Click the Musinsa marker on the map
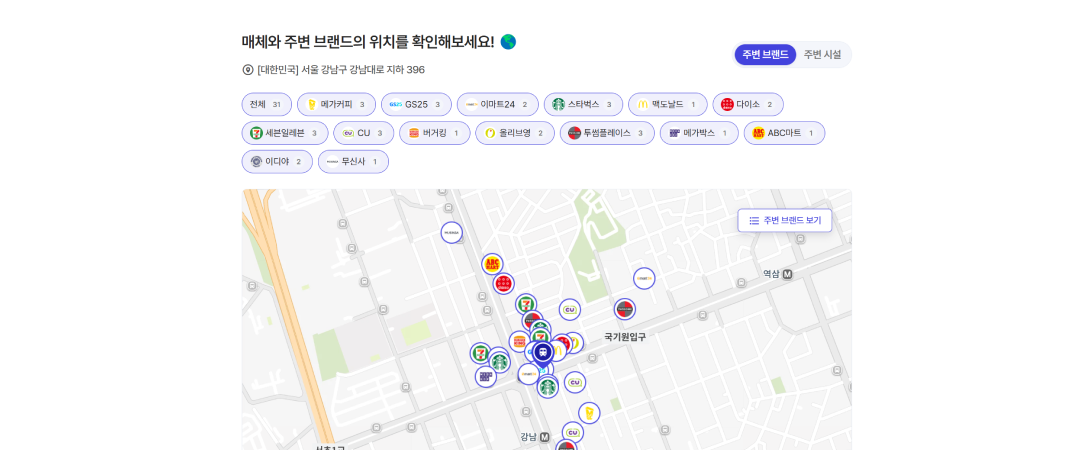This screenshot has width=1080, height=450. point(451,232)
